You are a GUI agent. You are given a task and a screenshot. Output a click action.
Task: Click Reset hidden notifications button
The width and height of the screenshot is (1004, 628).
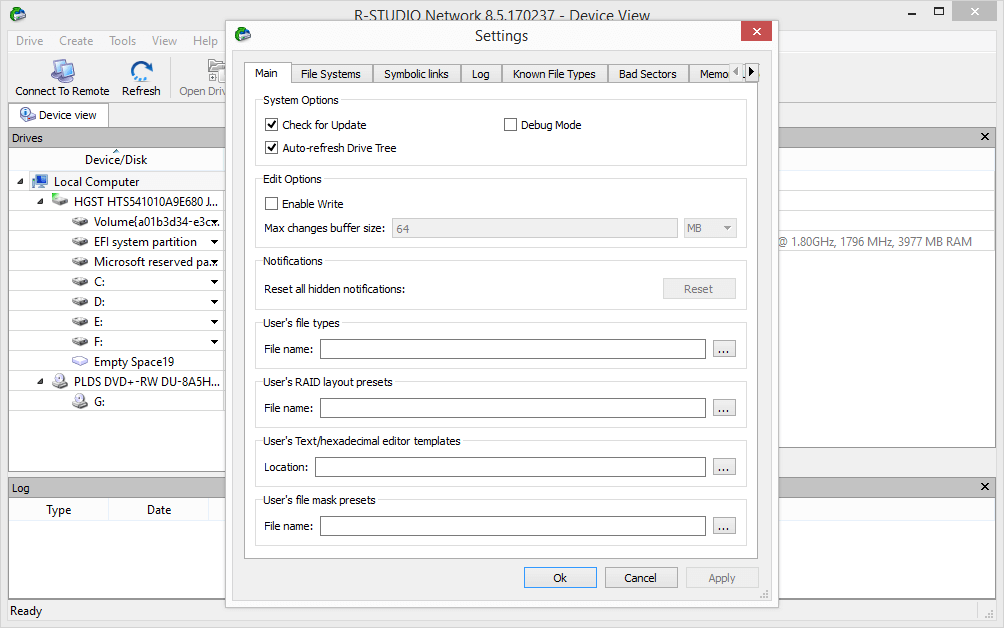coord(699,289)
